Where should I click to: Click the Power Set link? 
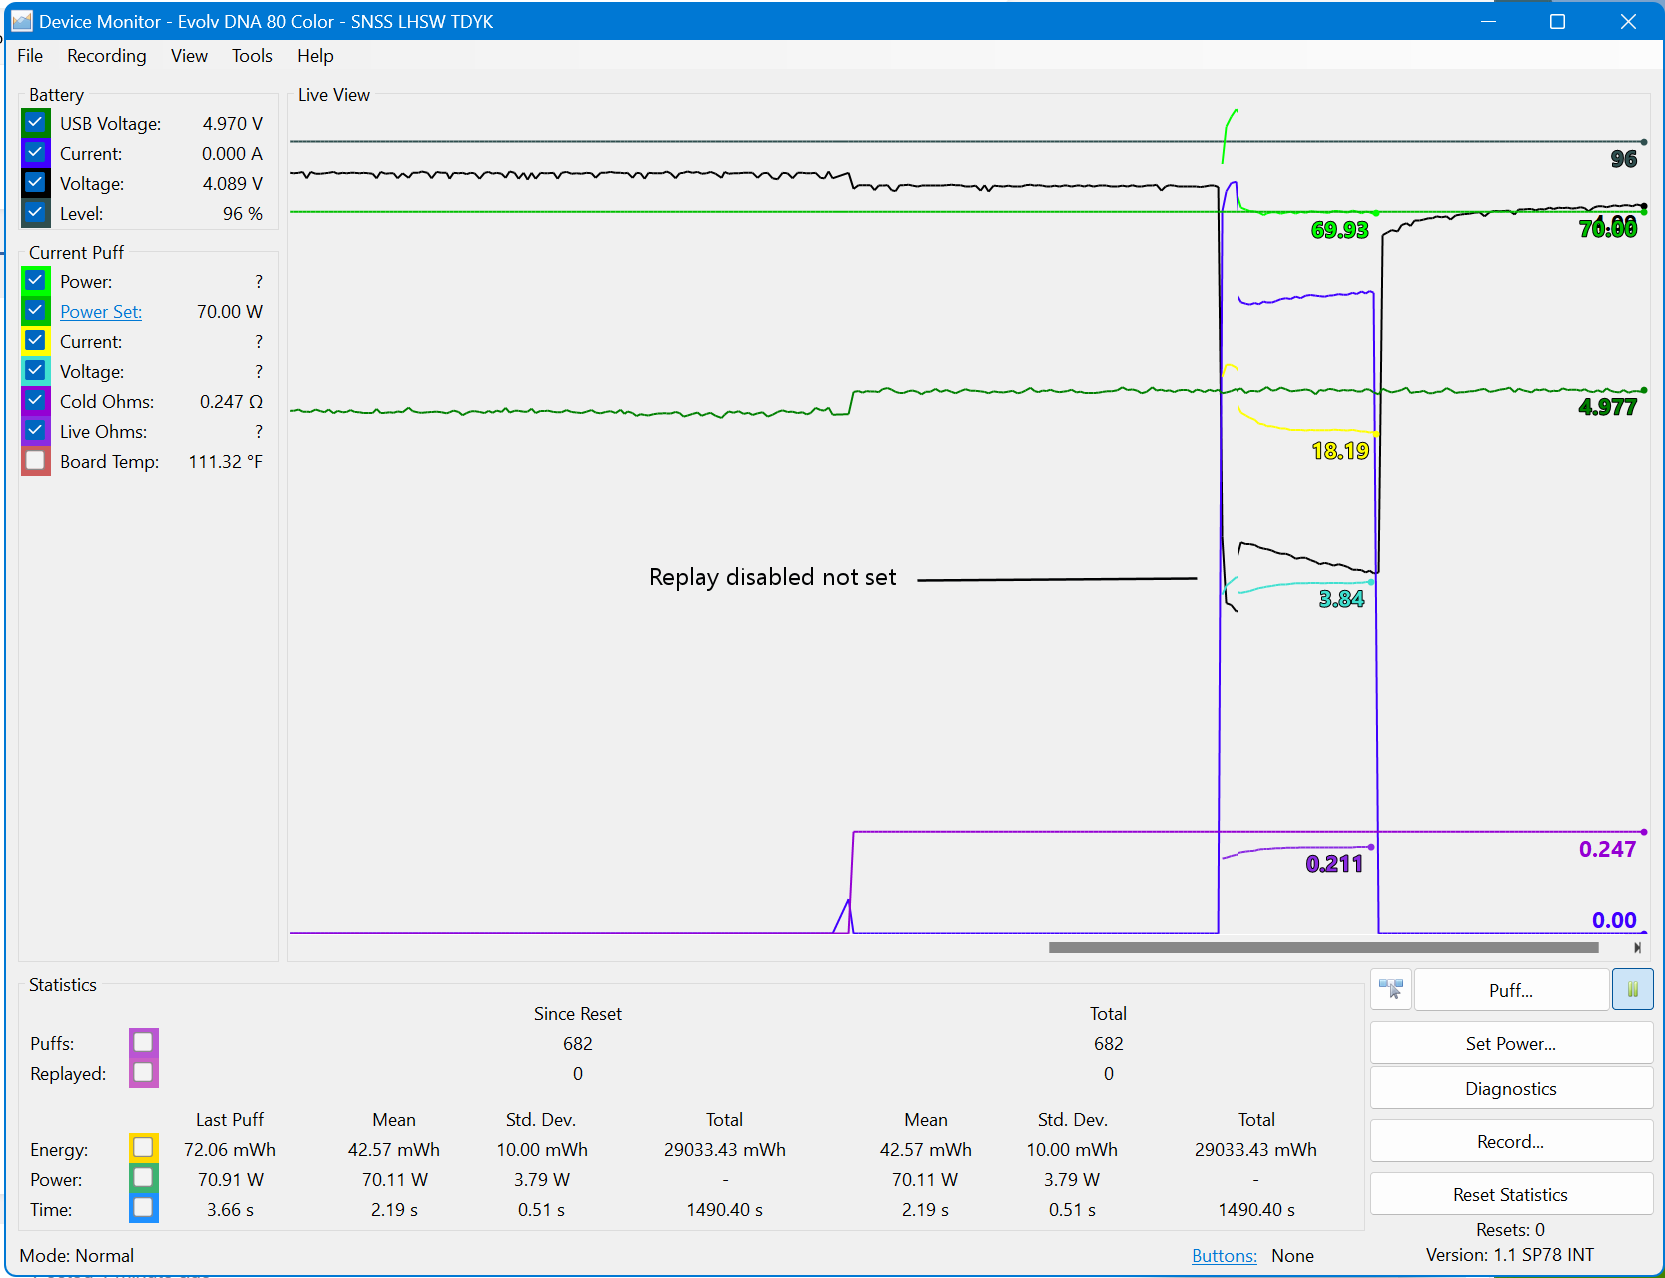pyautogui.click(x=101, y=312)
